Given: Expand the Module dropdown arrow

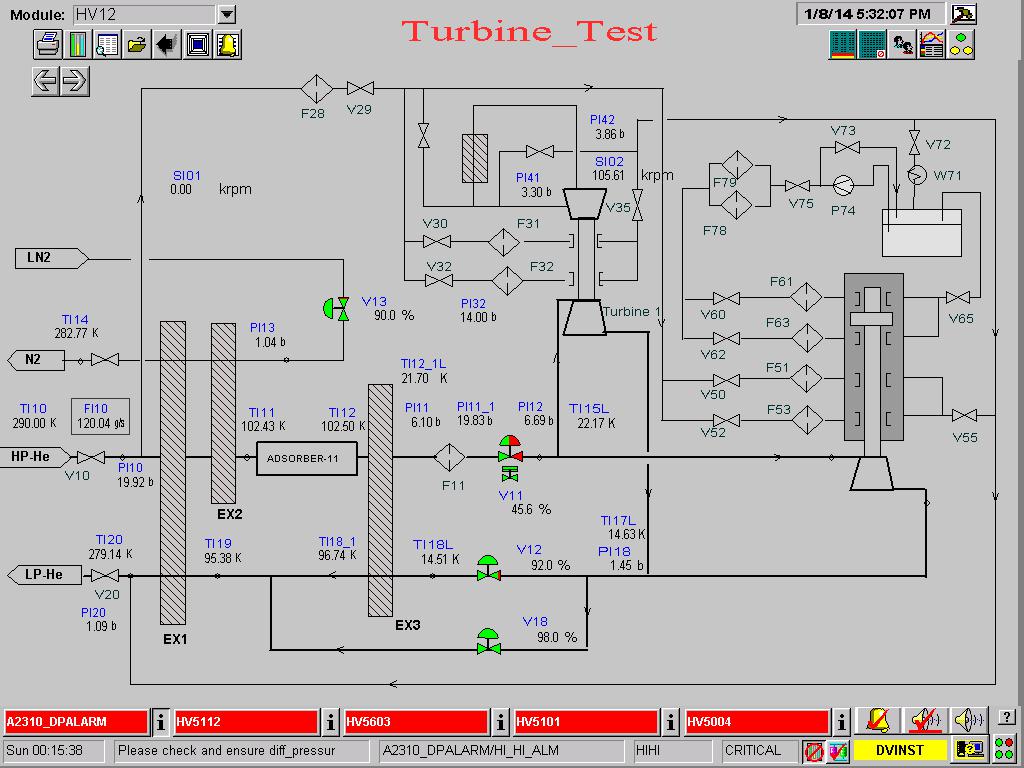Looking at the screenshot, I should pos(227,14).
